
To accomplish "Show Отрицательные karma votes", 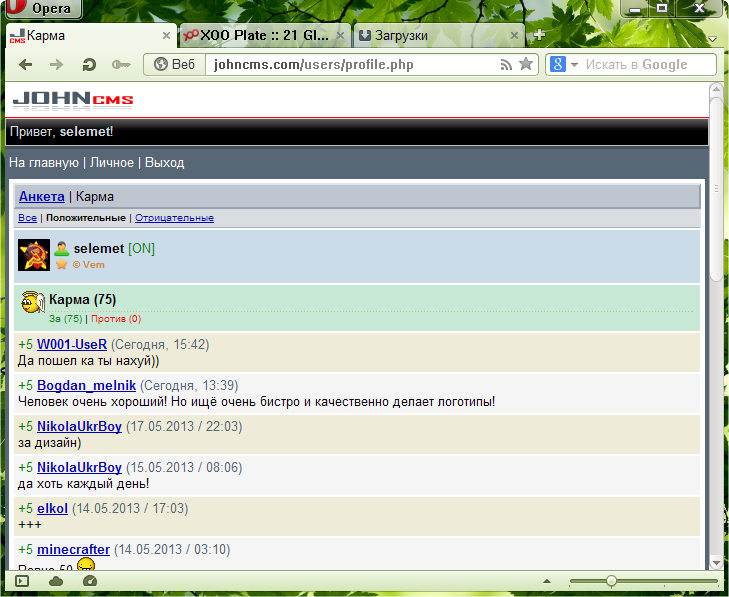I will point(174,218).
